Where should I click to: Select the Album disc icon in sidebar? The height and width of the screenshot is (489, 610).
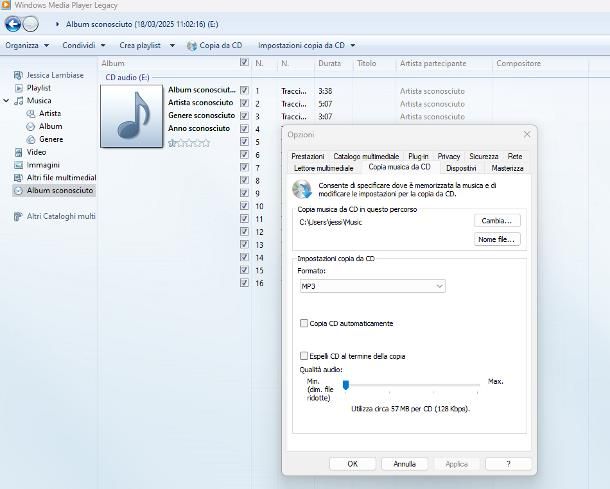tap(30, 126)
